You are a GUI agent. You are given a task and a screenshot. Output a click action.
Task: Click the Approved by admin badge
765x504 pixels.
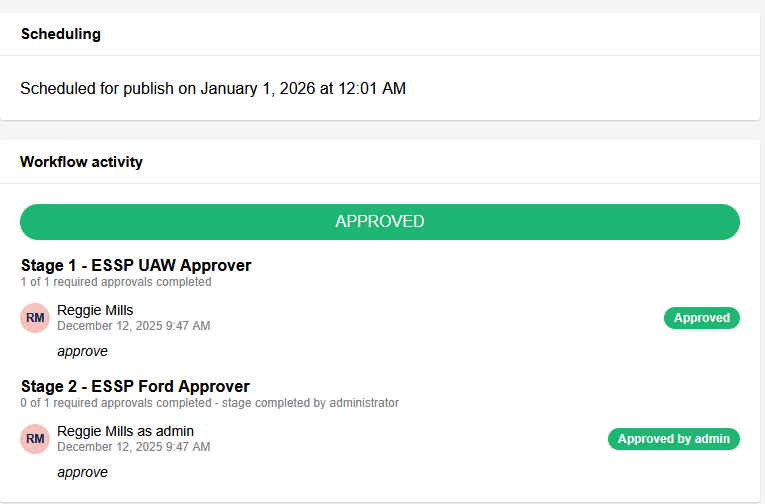(x=673, y=439)
